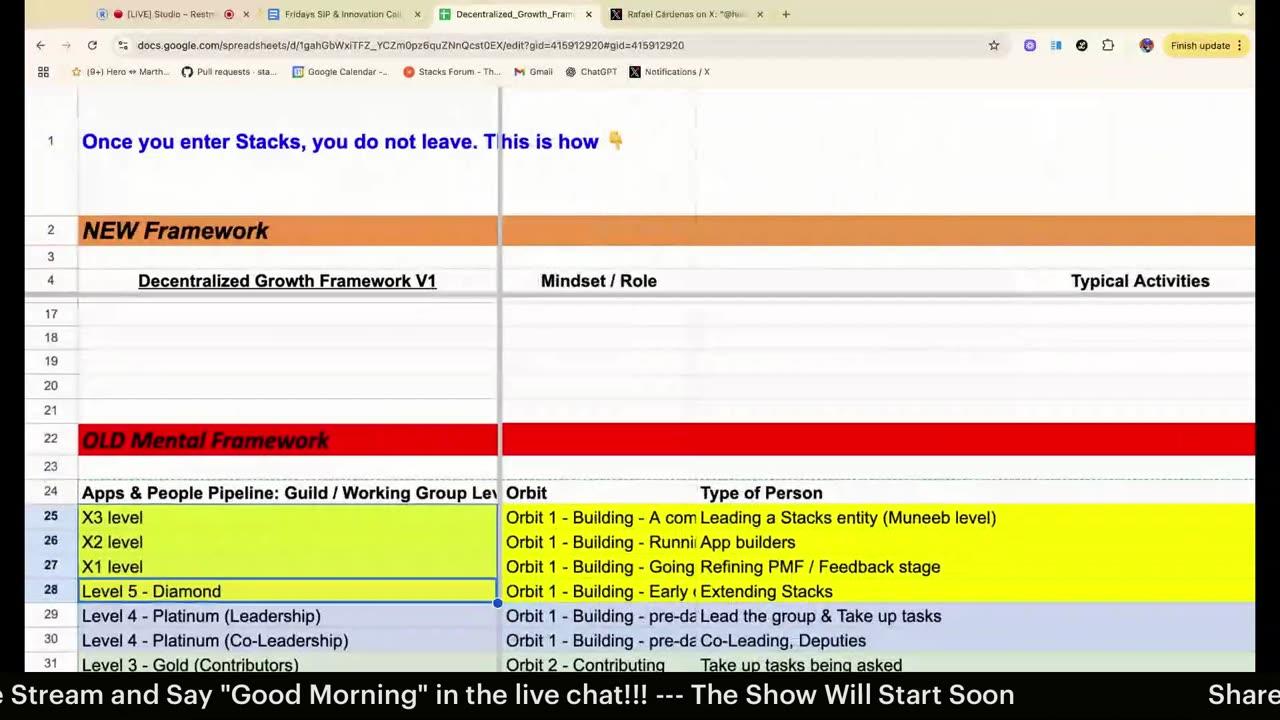Viewport: 1280px width, 720px height.
Task: Open the ChatGPT bookmark
Action: point(591,72)
